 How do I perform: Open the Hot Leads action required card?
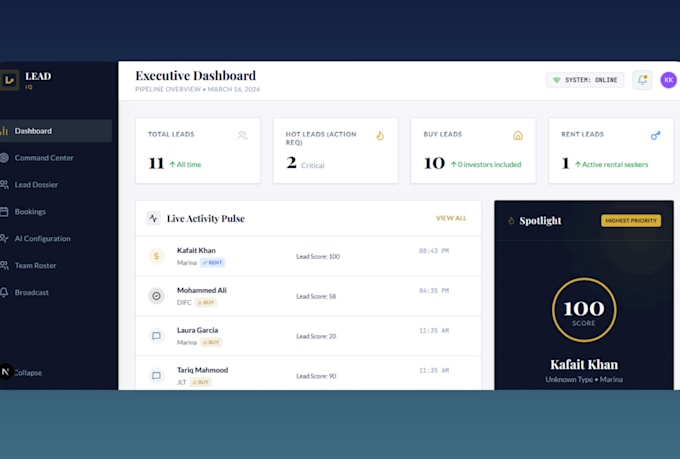335,151
